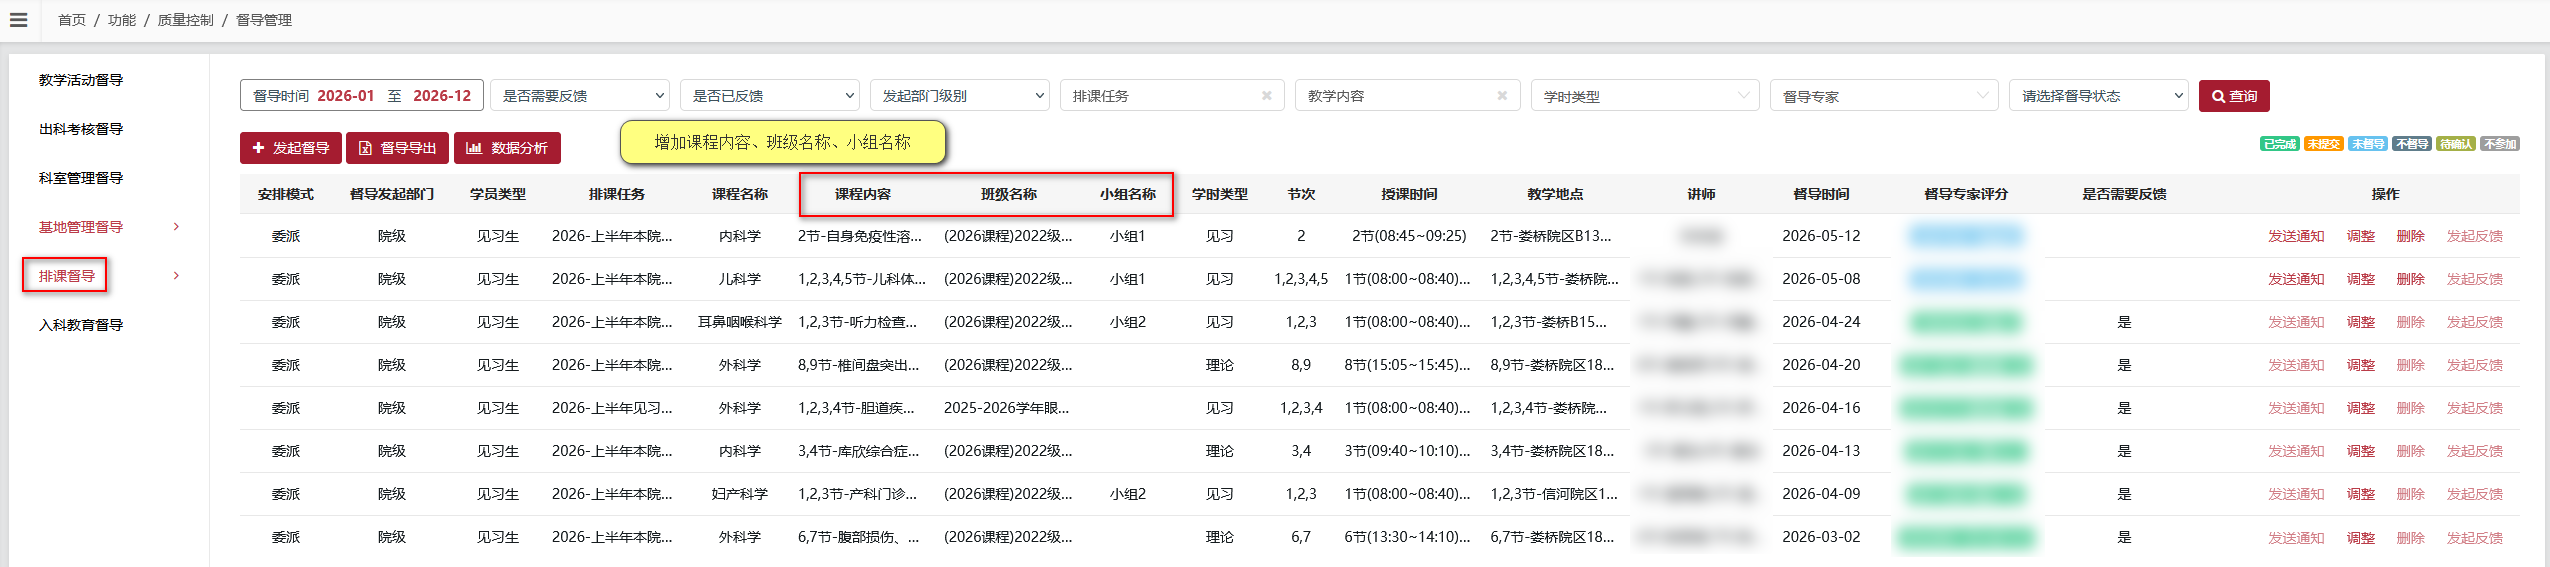Click the 不参加 gray status legend
Image resolution: width=2550 pixels, height=567 pixels.
(2500, 144)
